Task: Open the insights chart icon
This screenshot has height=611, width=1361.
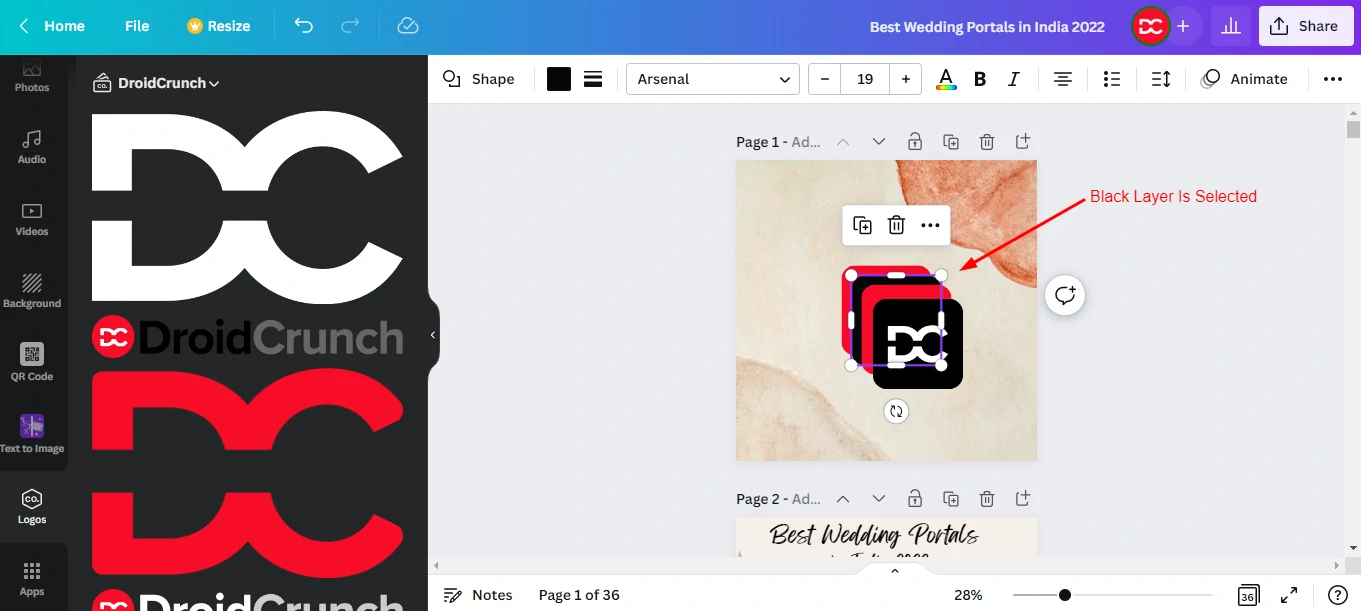Action: (1231, 26)
